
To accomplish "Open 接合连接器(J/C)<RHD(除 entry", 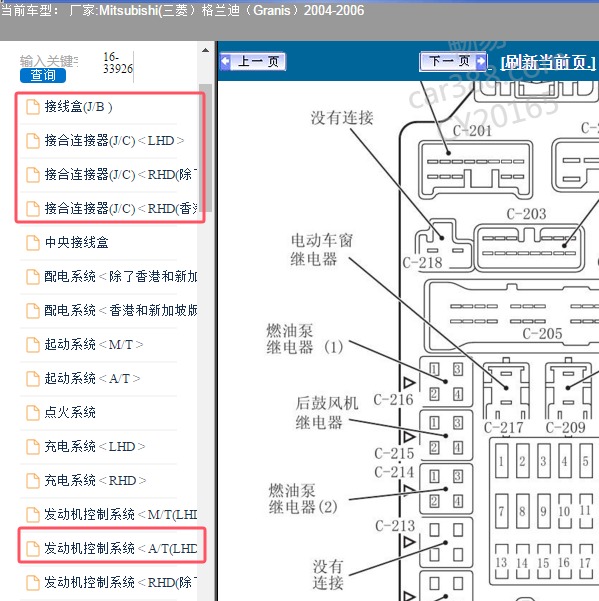I will pyautogui.click(x=120, y=175).
